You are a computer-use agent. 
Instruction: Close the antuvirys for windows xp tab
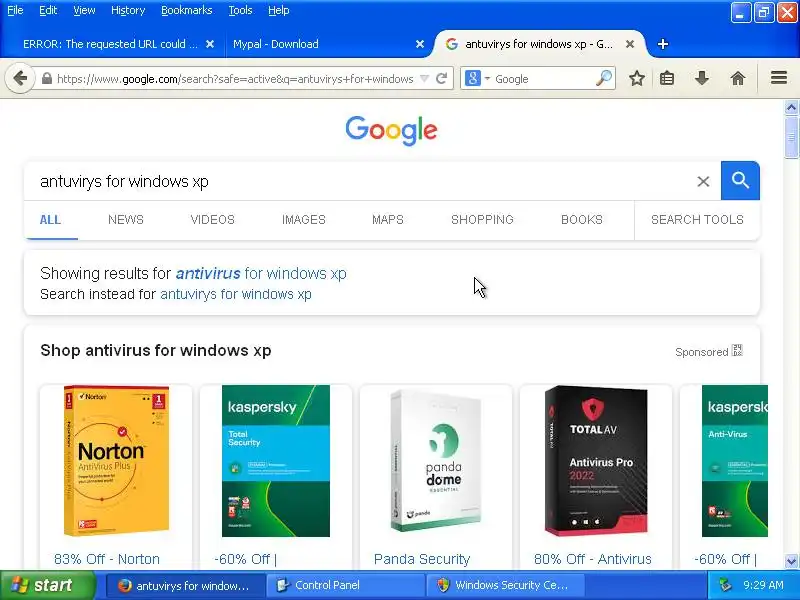630,44
